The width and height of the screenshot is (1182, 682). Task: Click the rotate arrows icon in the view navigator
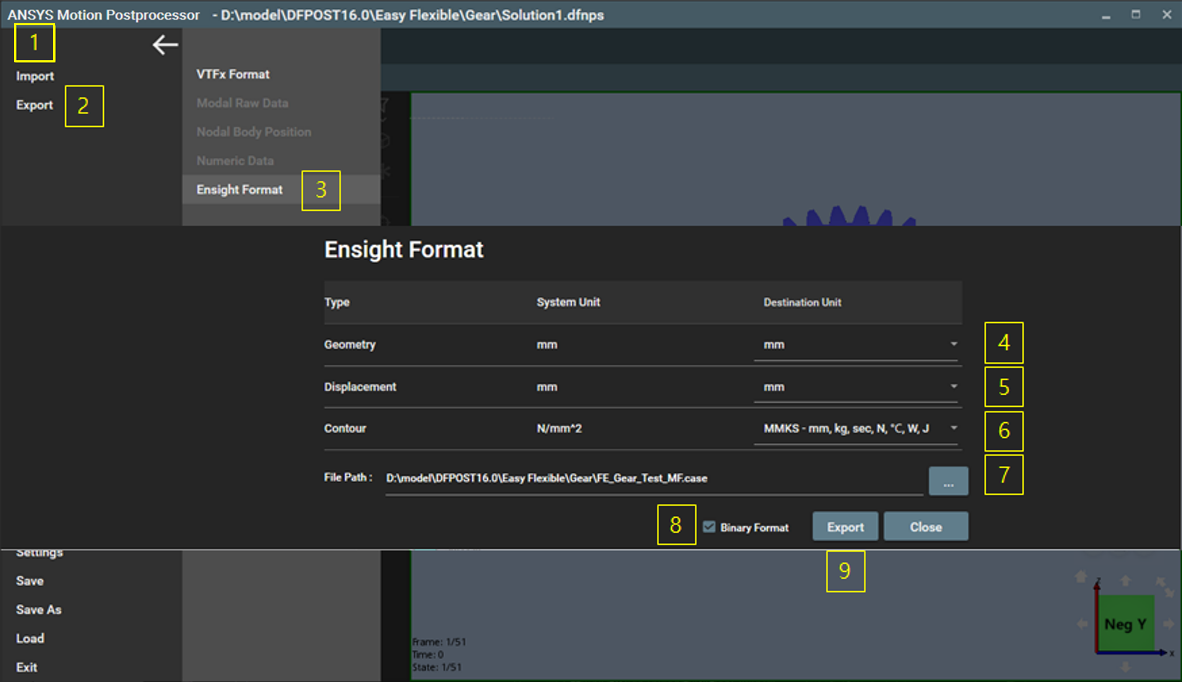1163,586
